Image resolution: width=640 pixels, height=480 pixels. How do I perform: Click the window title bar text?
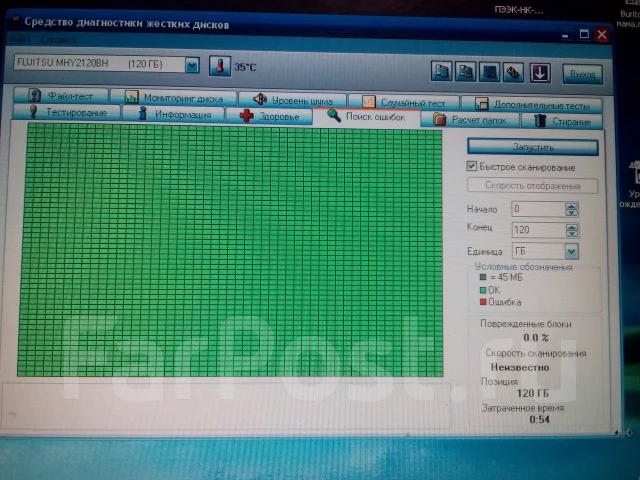(x=127, y=23)
